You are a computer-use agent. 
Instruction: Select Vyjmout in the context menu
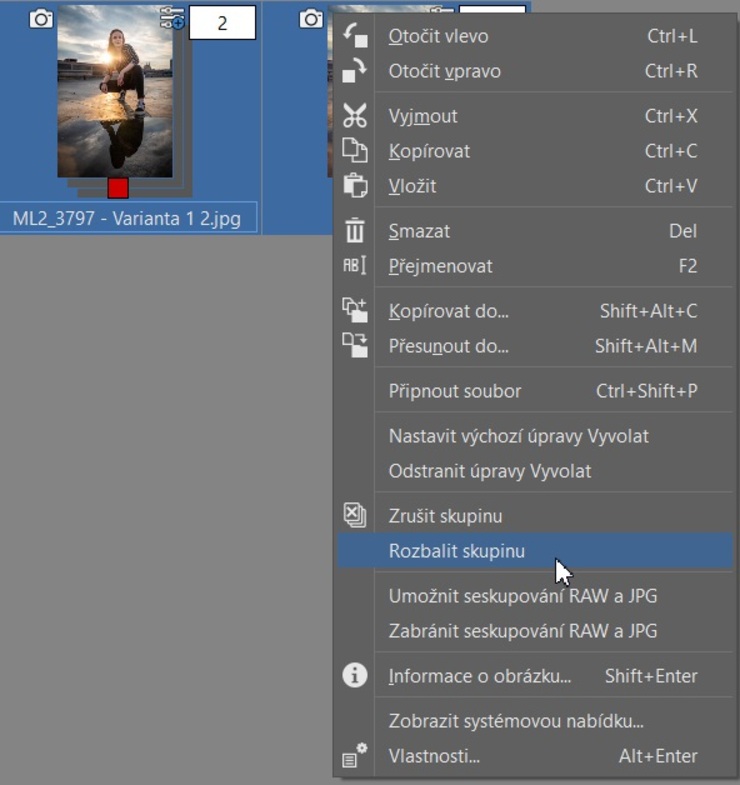pos(535,116)
